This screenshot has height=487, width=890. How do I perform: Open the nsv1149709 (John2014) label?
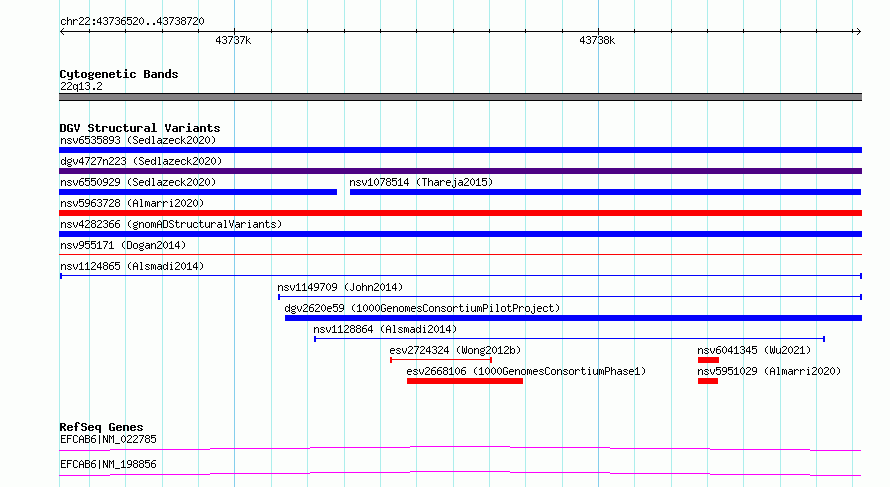click(x=340, y=287)
